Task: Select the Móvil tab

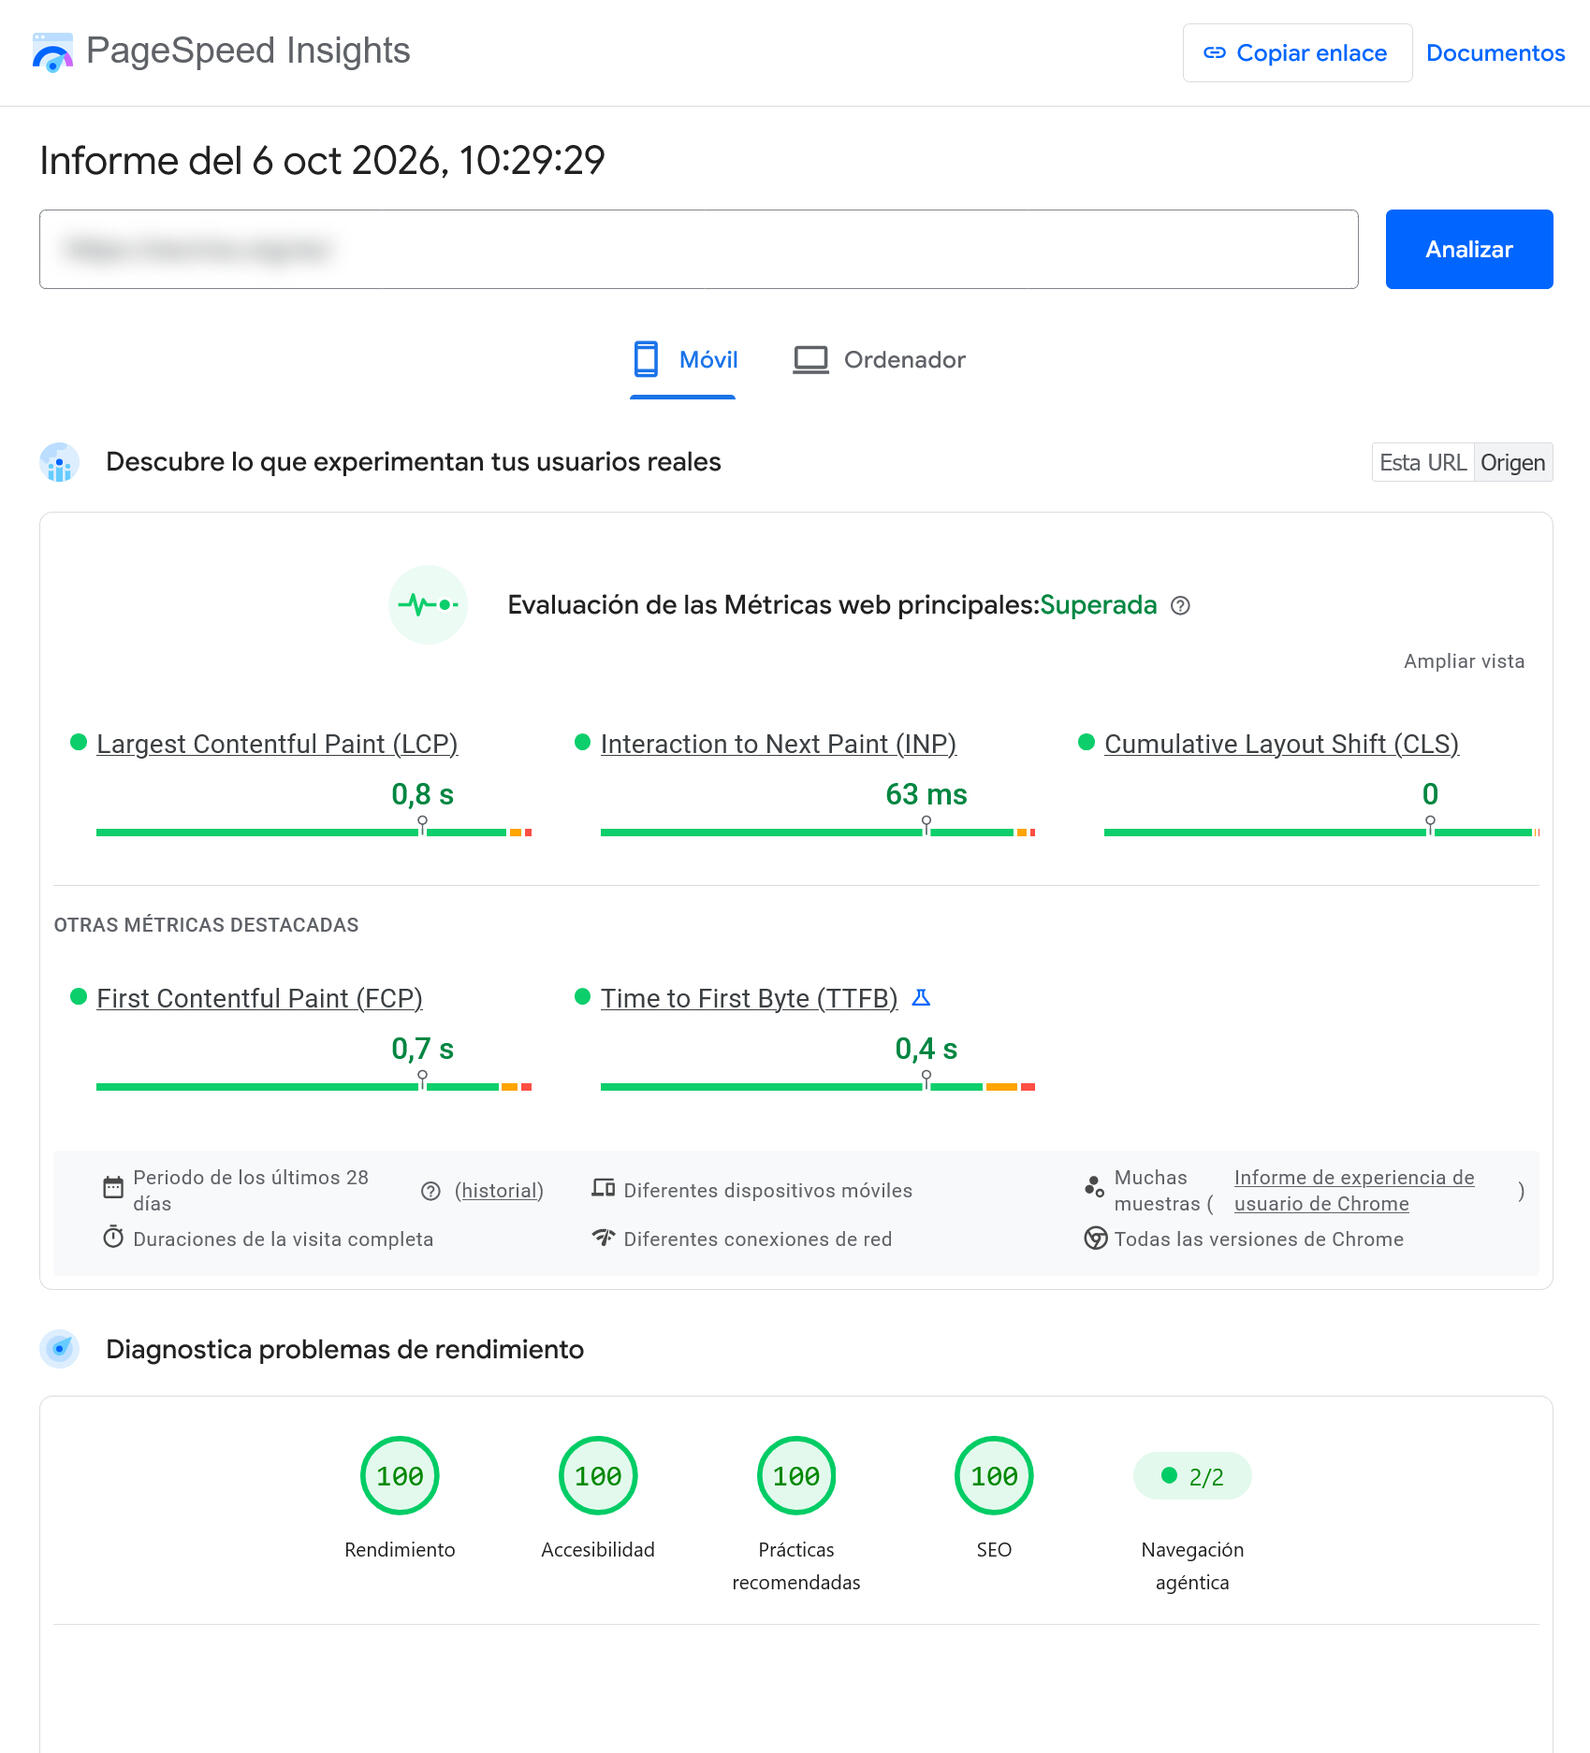Action: (x=684, y=359)
